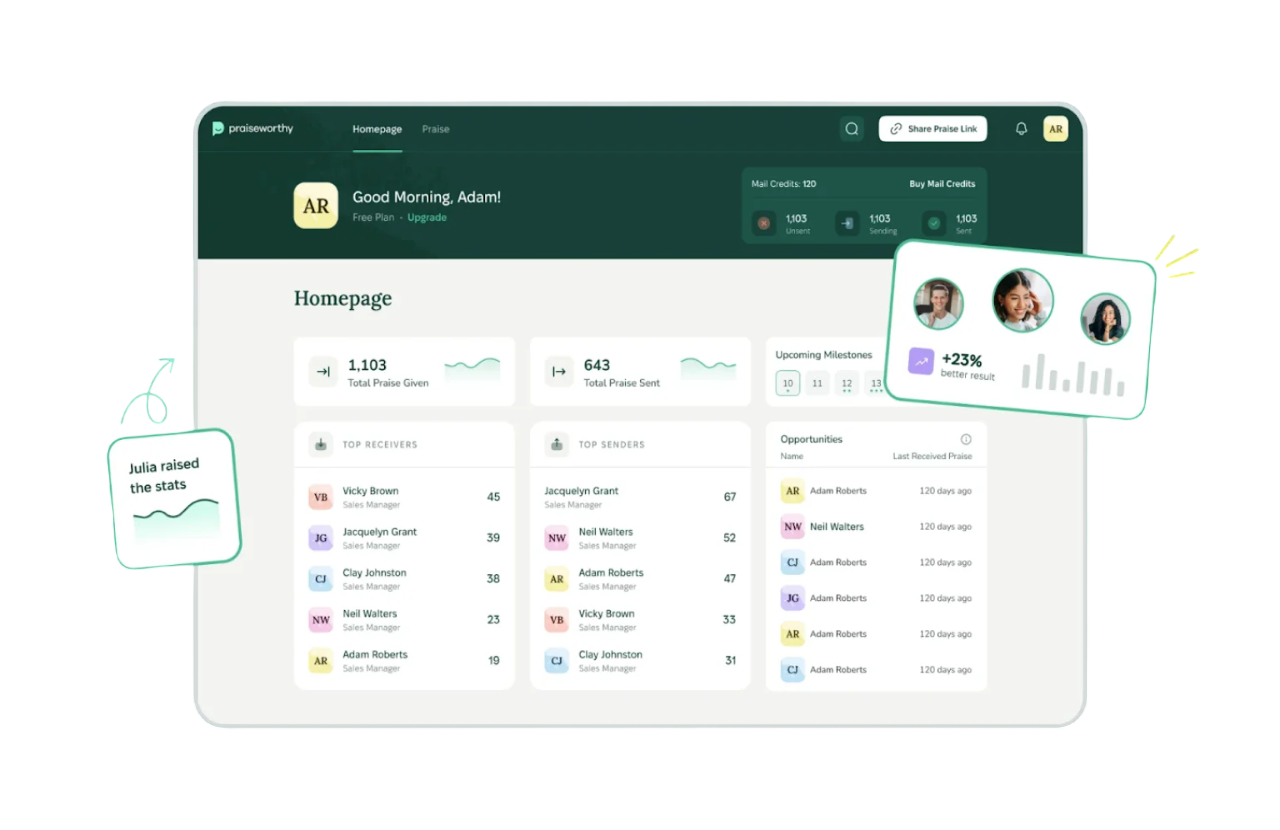Open the Opportunities info icon
The width and height of the screenshot is (1280, 830).
coord(966,438)
